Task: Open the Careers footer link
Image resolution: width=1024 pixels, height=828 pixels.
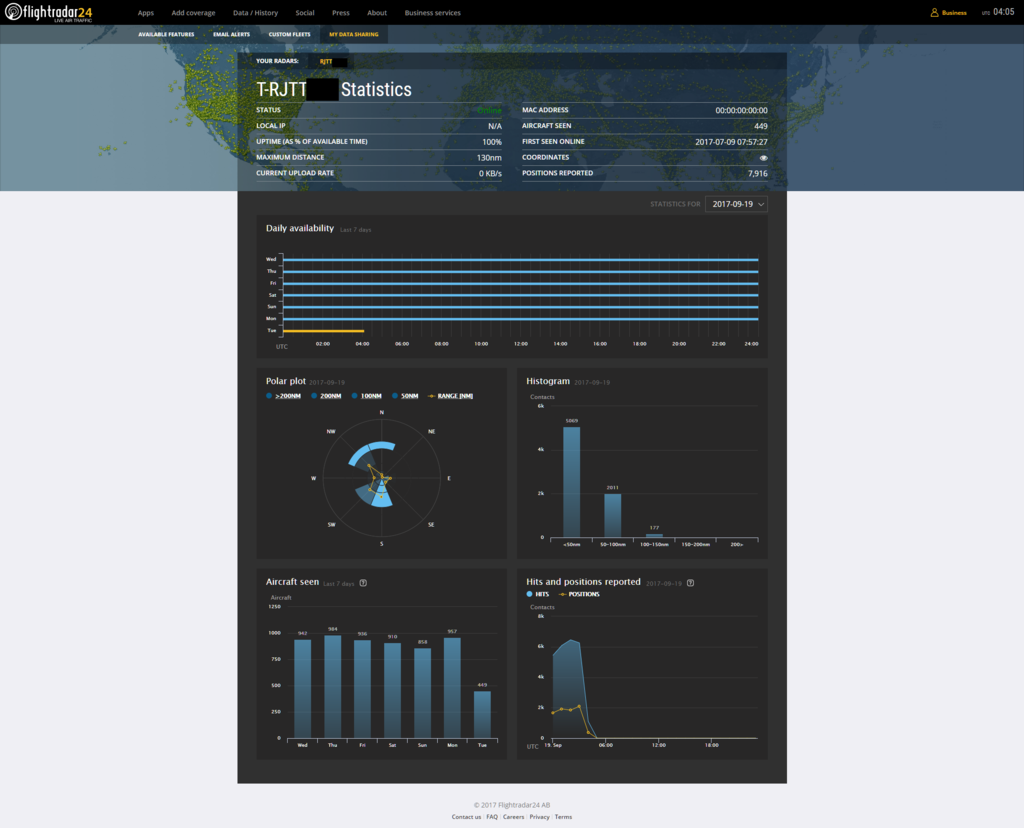Action: (x=513, y=817)
